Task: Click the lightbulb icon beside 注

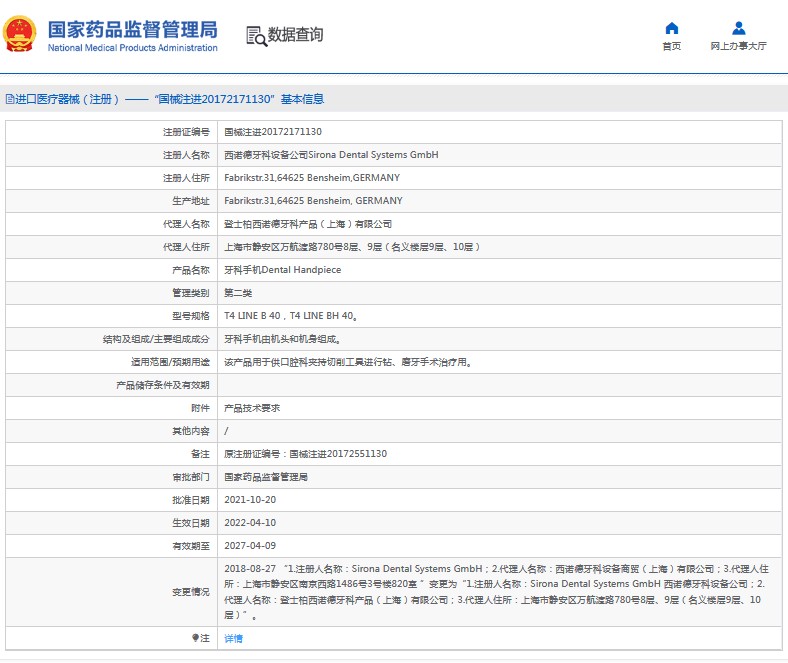Action: pos(196,637)
